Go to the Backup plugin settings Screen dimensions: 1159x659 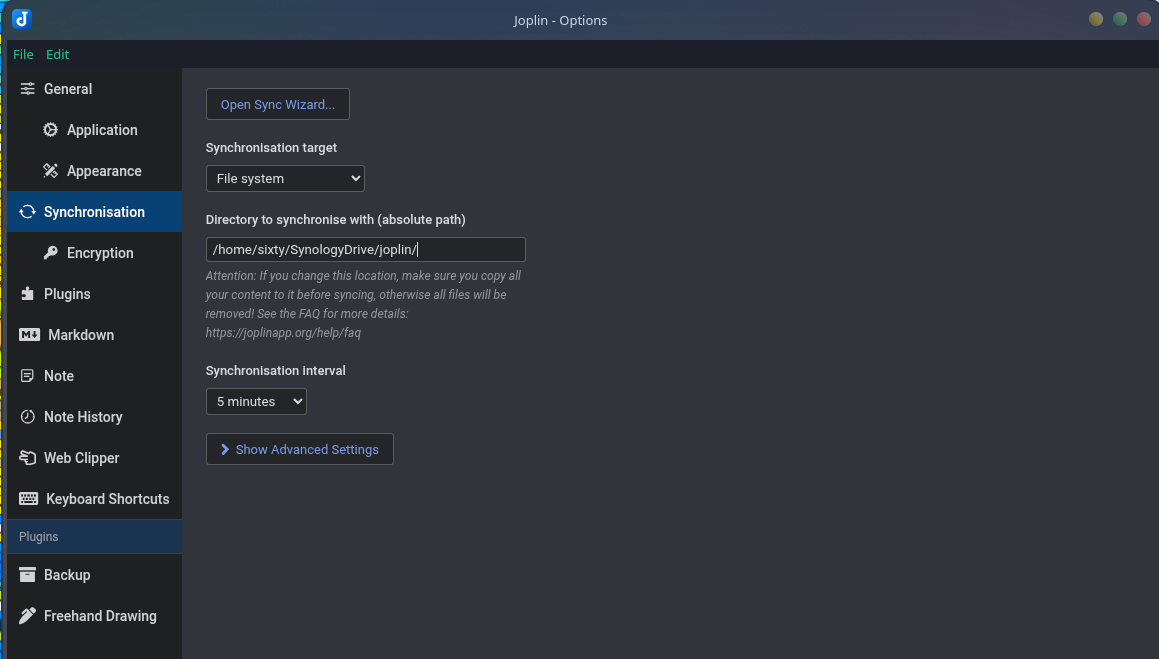[67, 575]
